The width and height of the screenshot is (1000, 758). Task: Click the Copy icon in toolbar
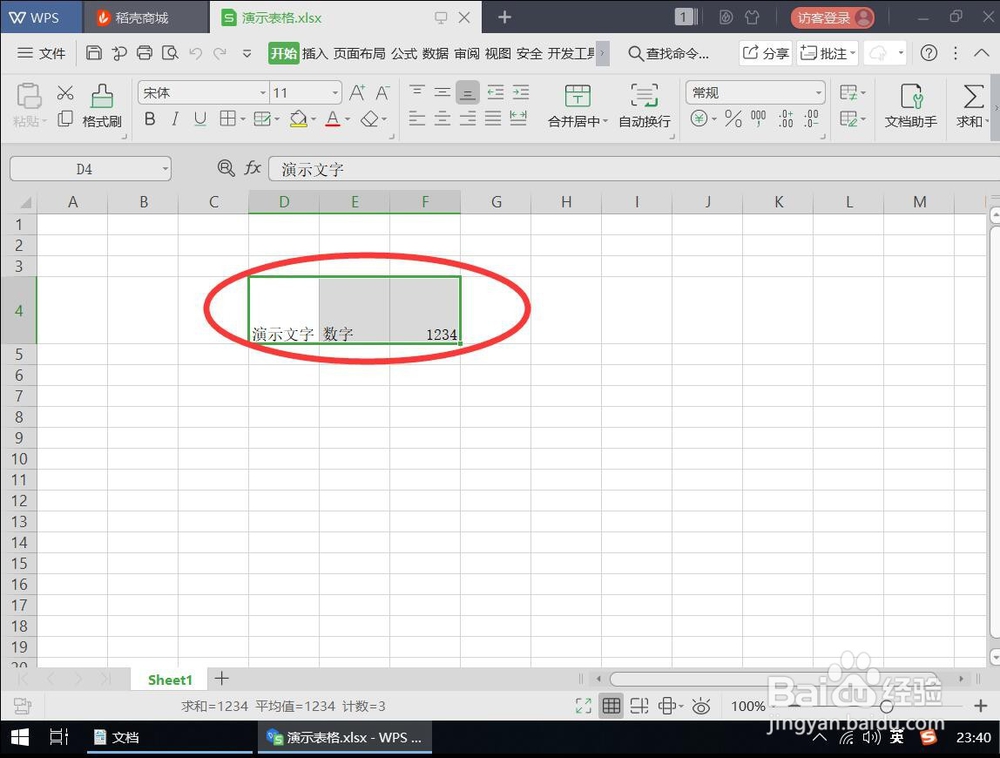pos(65,120)
